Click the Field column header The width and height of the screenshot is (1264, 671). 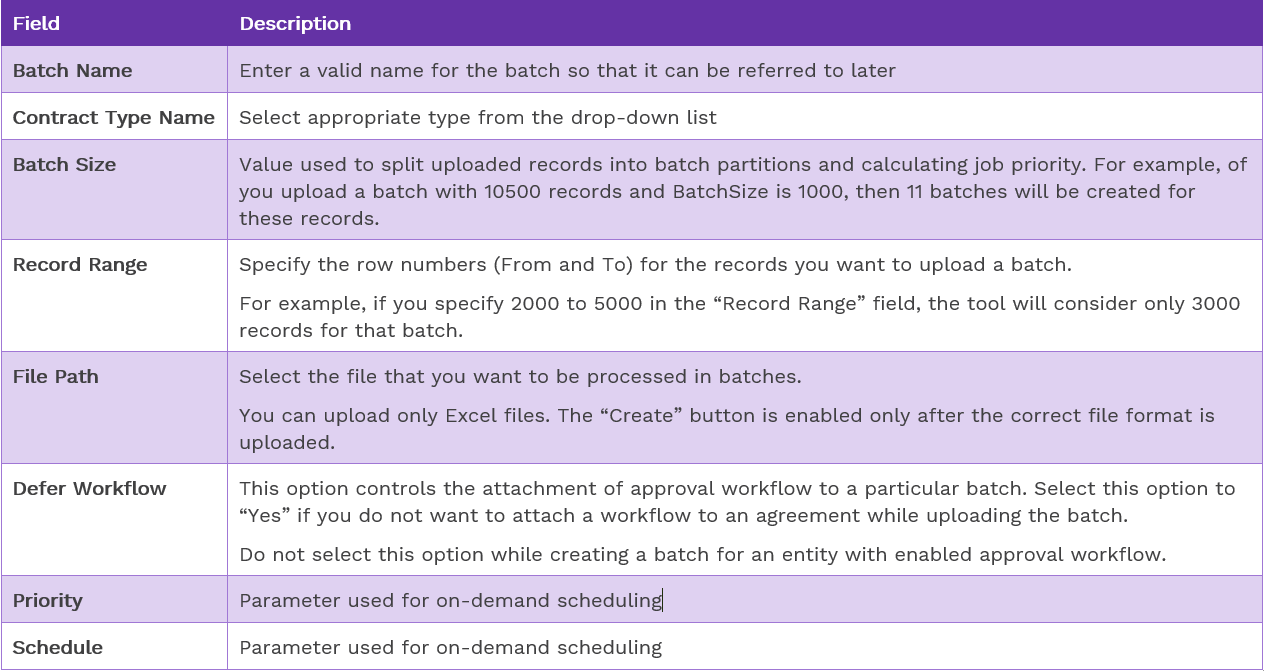[36, 23]
